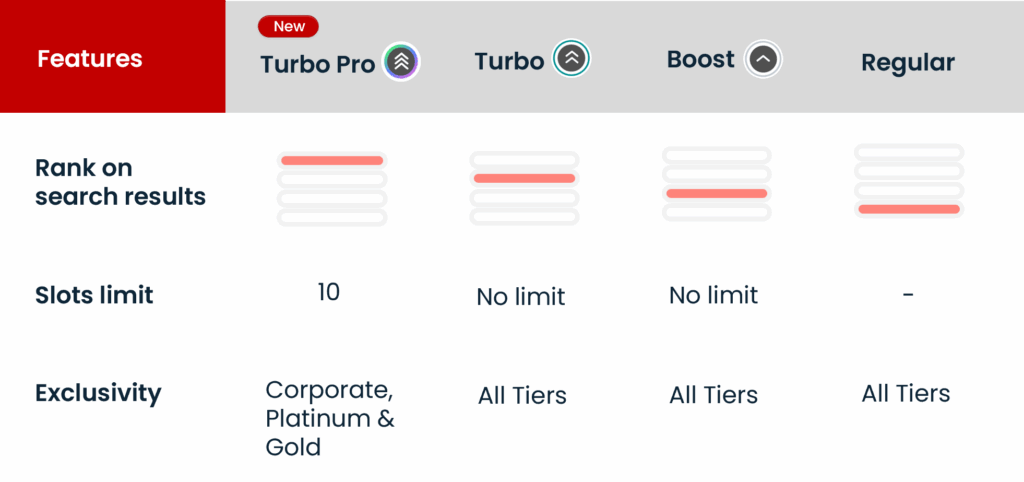Screen dimensions: 1024x482
Task: Click the Exclusivity row label
Action: pyautogui.click(x=98, y=393)
